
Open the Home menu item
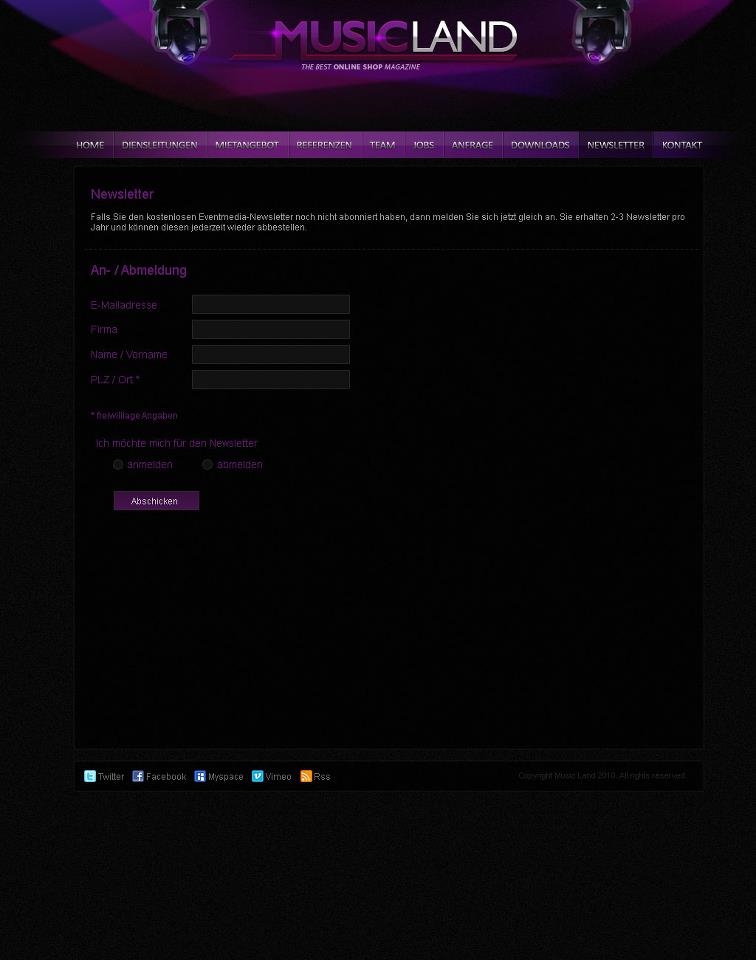[x=90, y=145]
